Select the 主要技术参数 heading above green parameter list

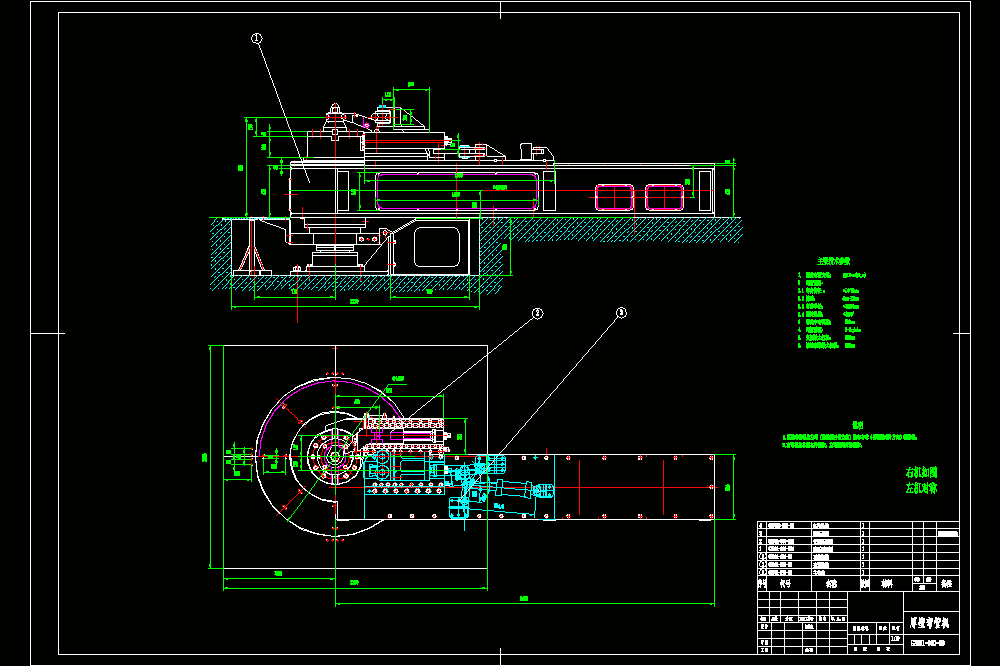pos(834,261)
